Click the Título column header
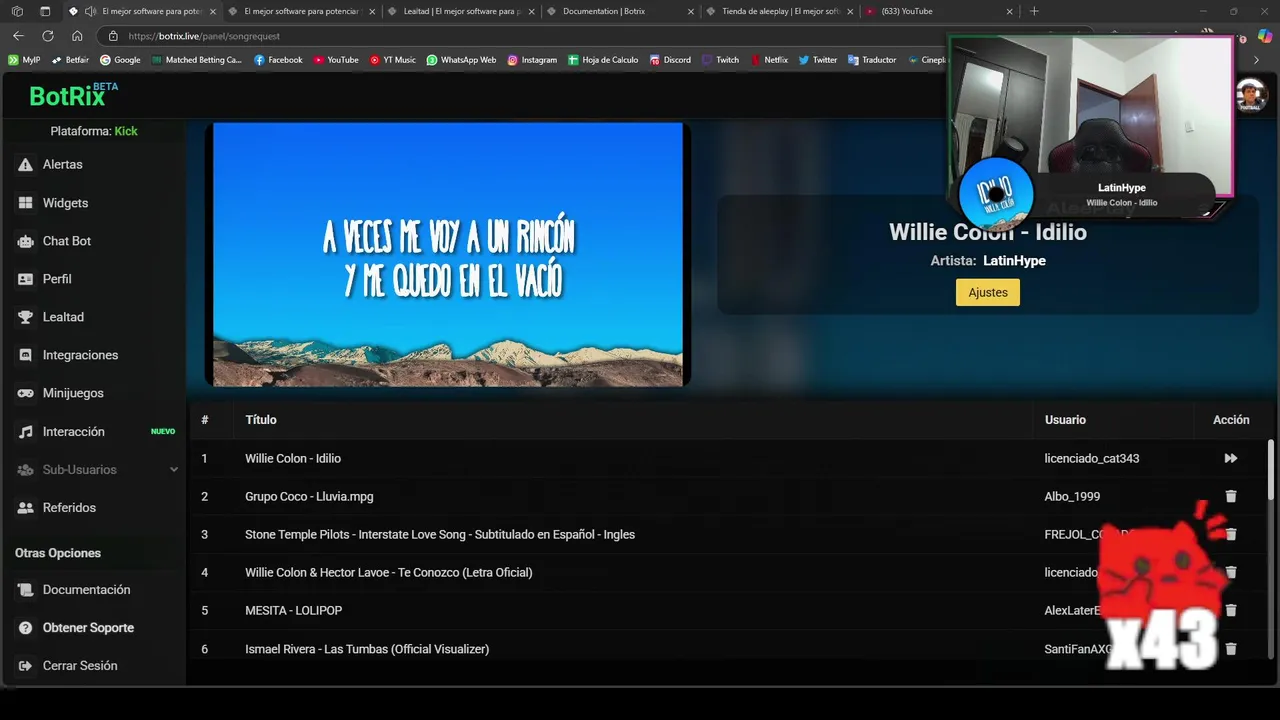1280x720 pixels. click(x=261, y=420)
